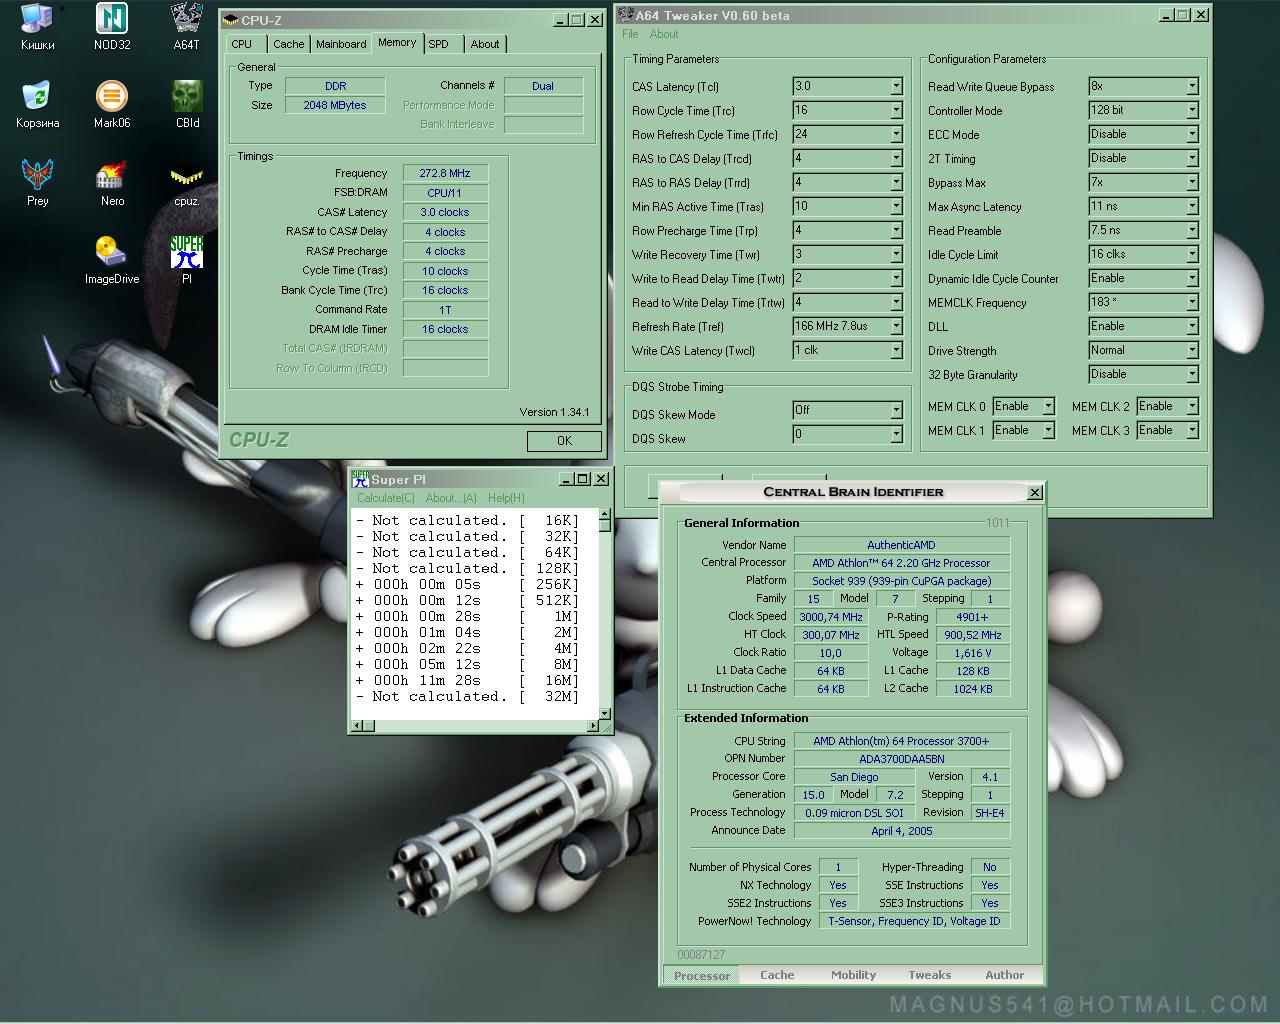Click the 16M result row in Super PI
Viewport: 1280px width, 1024px height.
click(467, 680)
